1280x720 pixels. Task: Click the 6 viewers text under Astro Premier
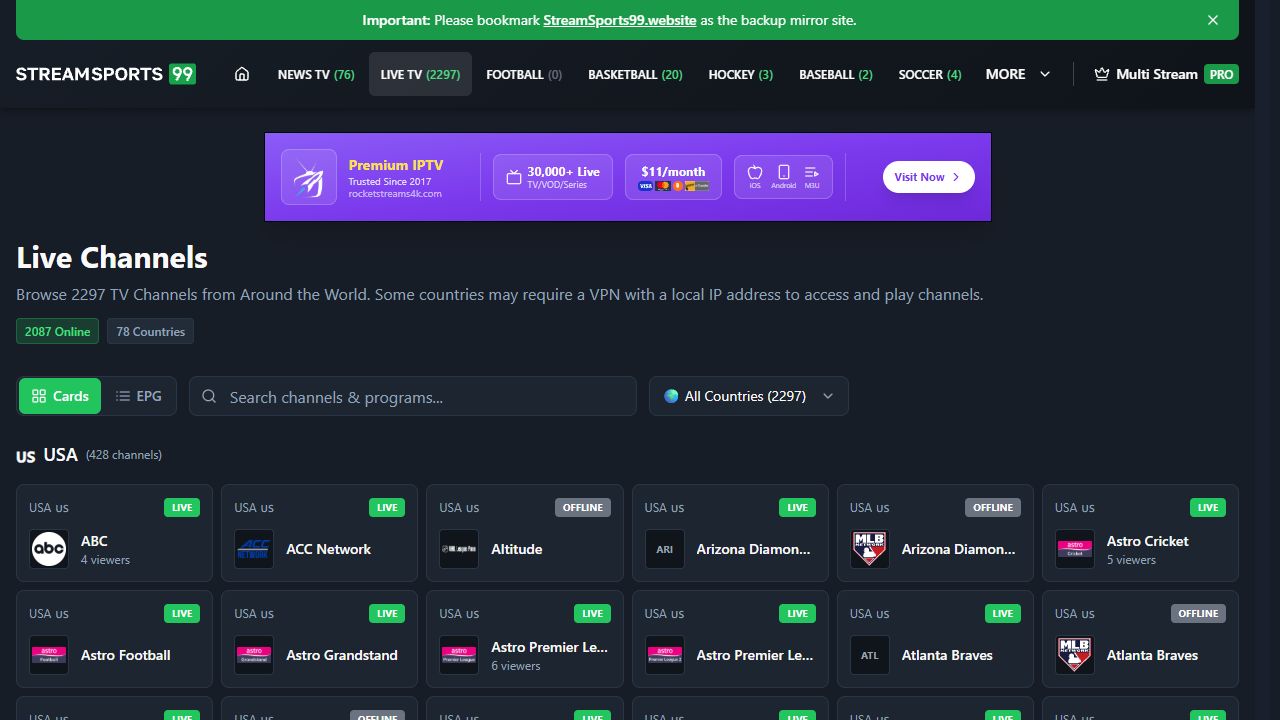pos(516,666)
